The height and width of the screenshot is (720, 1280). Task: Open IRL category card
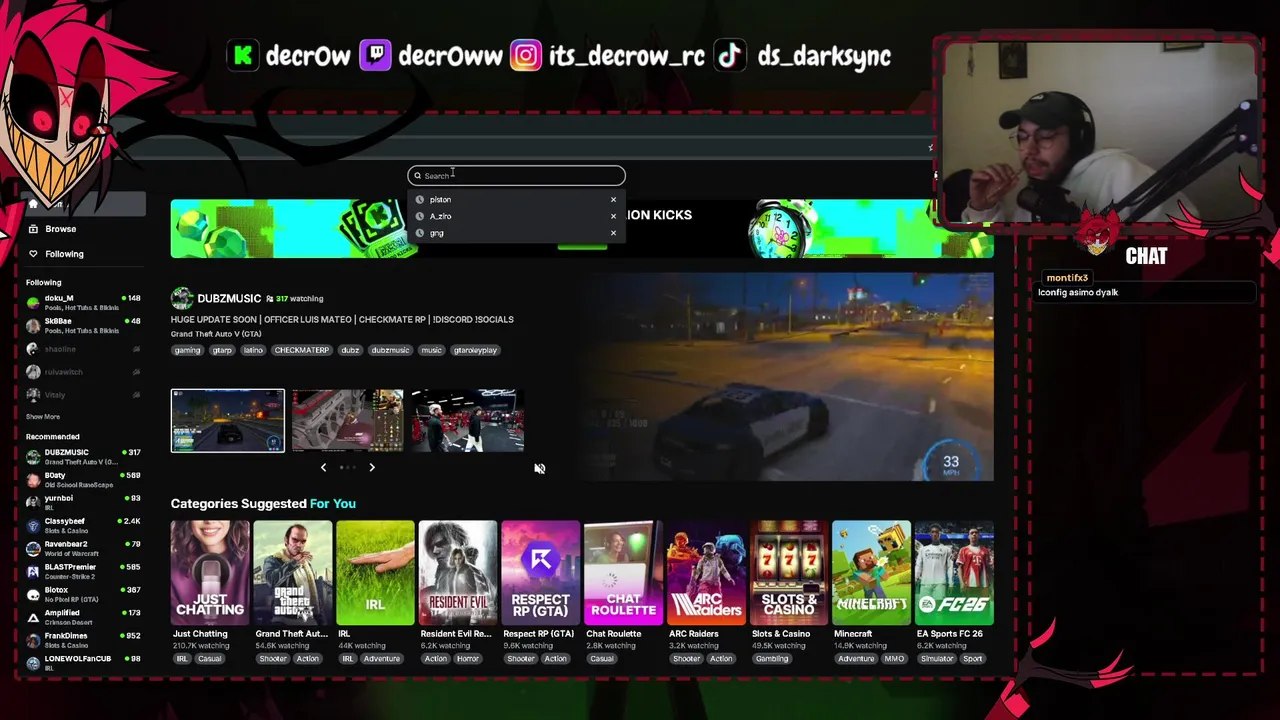point(375,572)
